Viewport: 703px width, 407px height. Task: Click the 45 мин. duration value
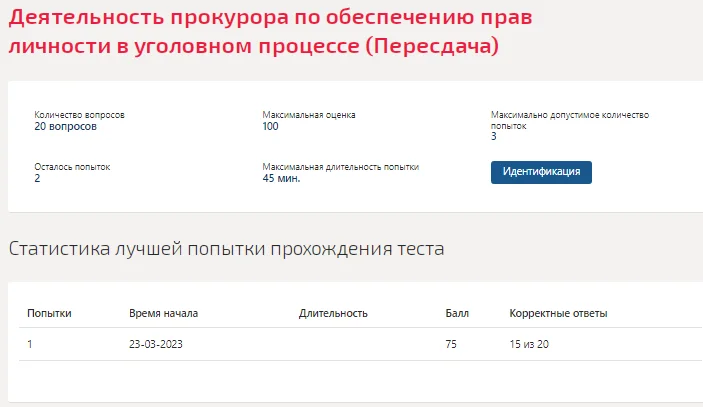point(281,178)
